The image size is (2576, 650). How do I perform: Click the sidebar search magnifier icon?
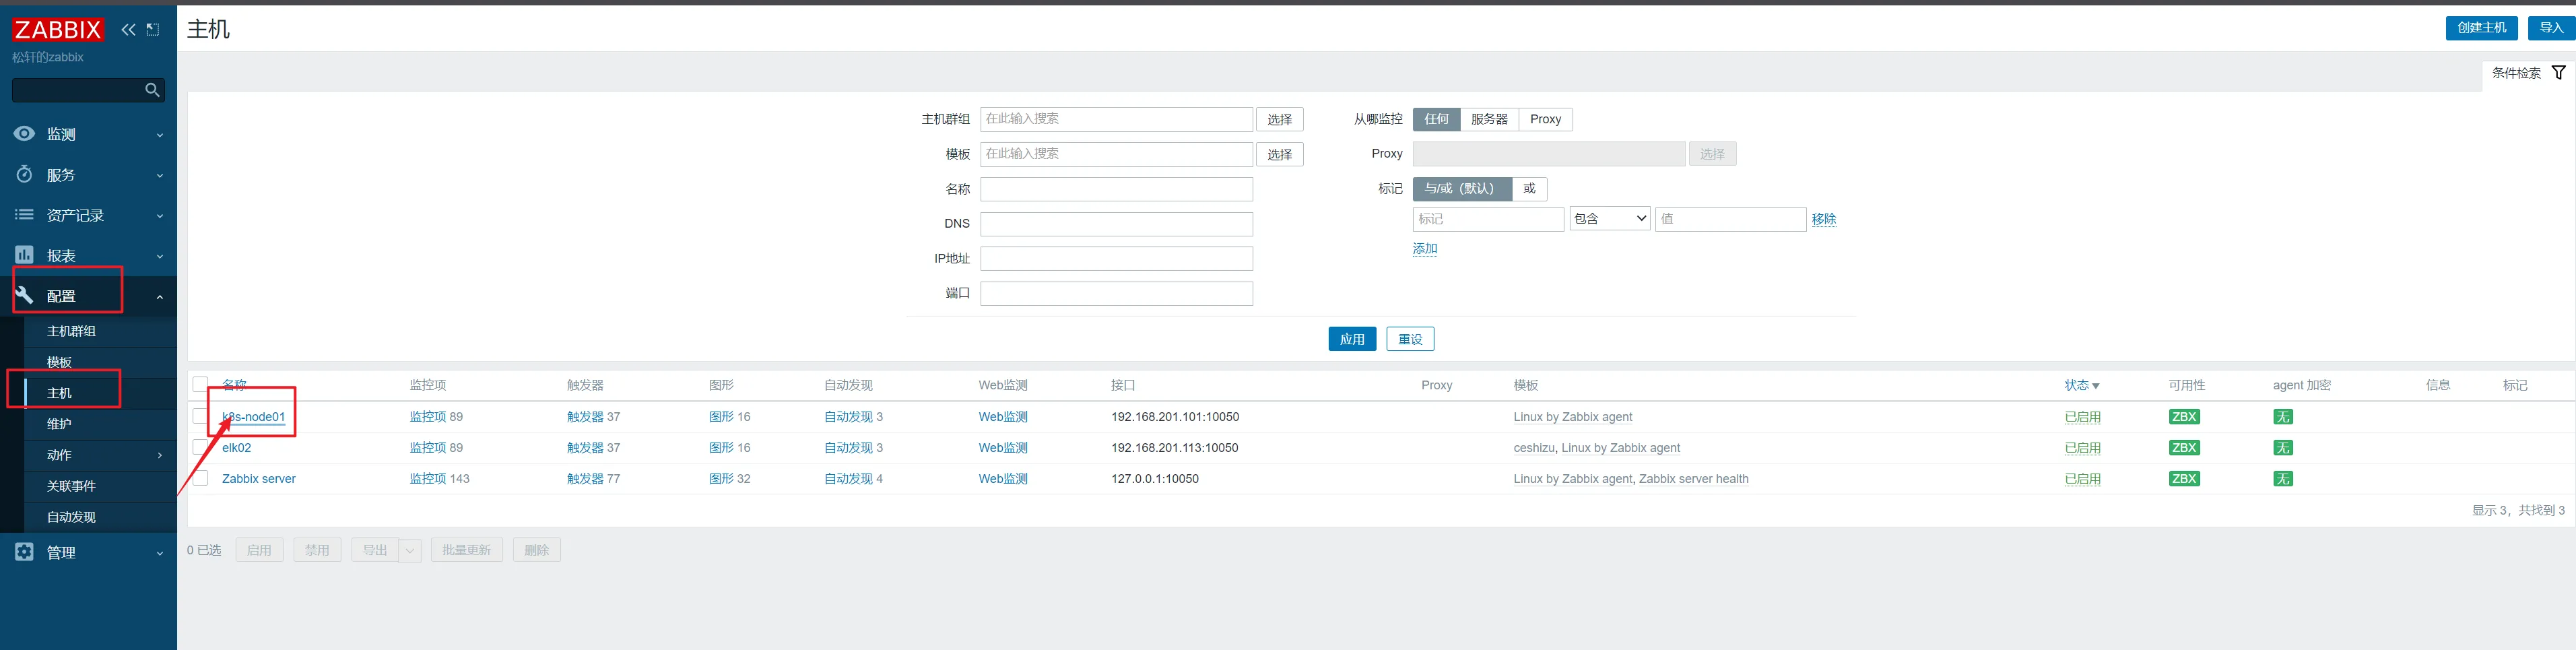click(x=152, y=90)
